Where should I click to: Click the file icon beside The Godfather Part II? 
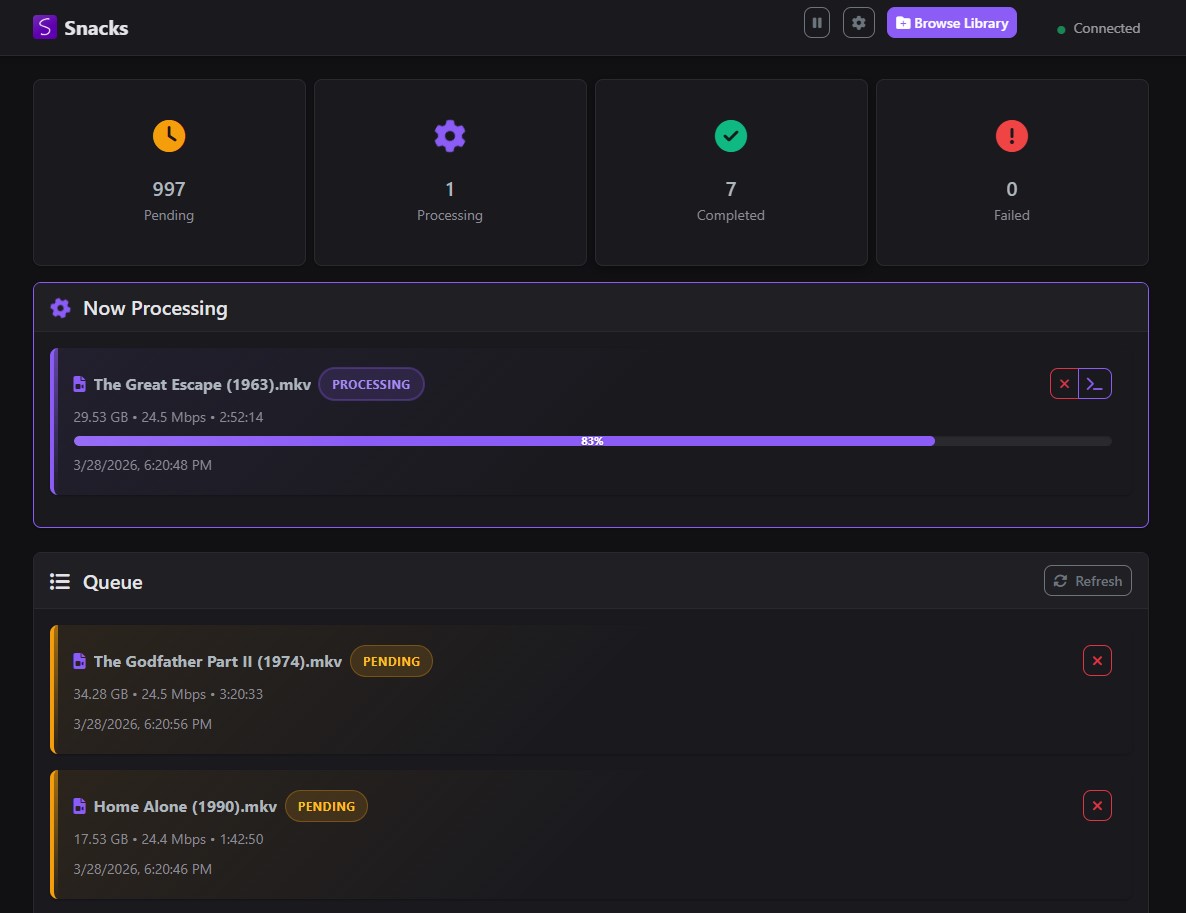(79, 661)
